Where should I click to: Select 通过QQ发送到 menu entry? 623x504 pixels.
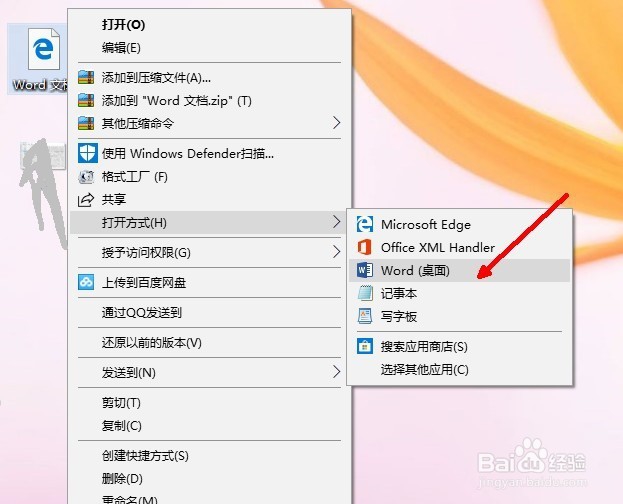click(209, 312)
